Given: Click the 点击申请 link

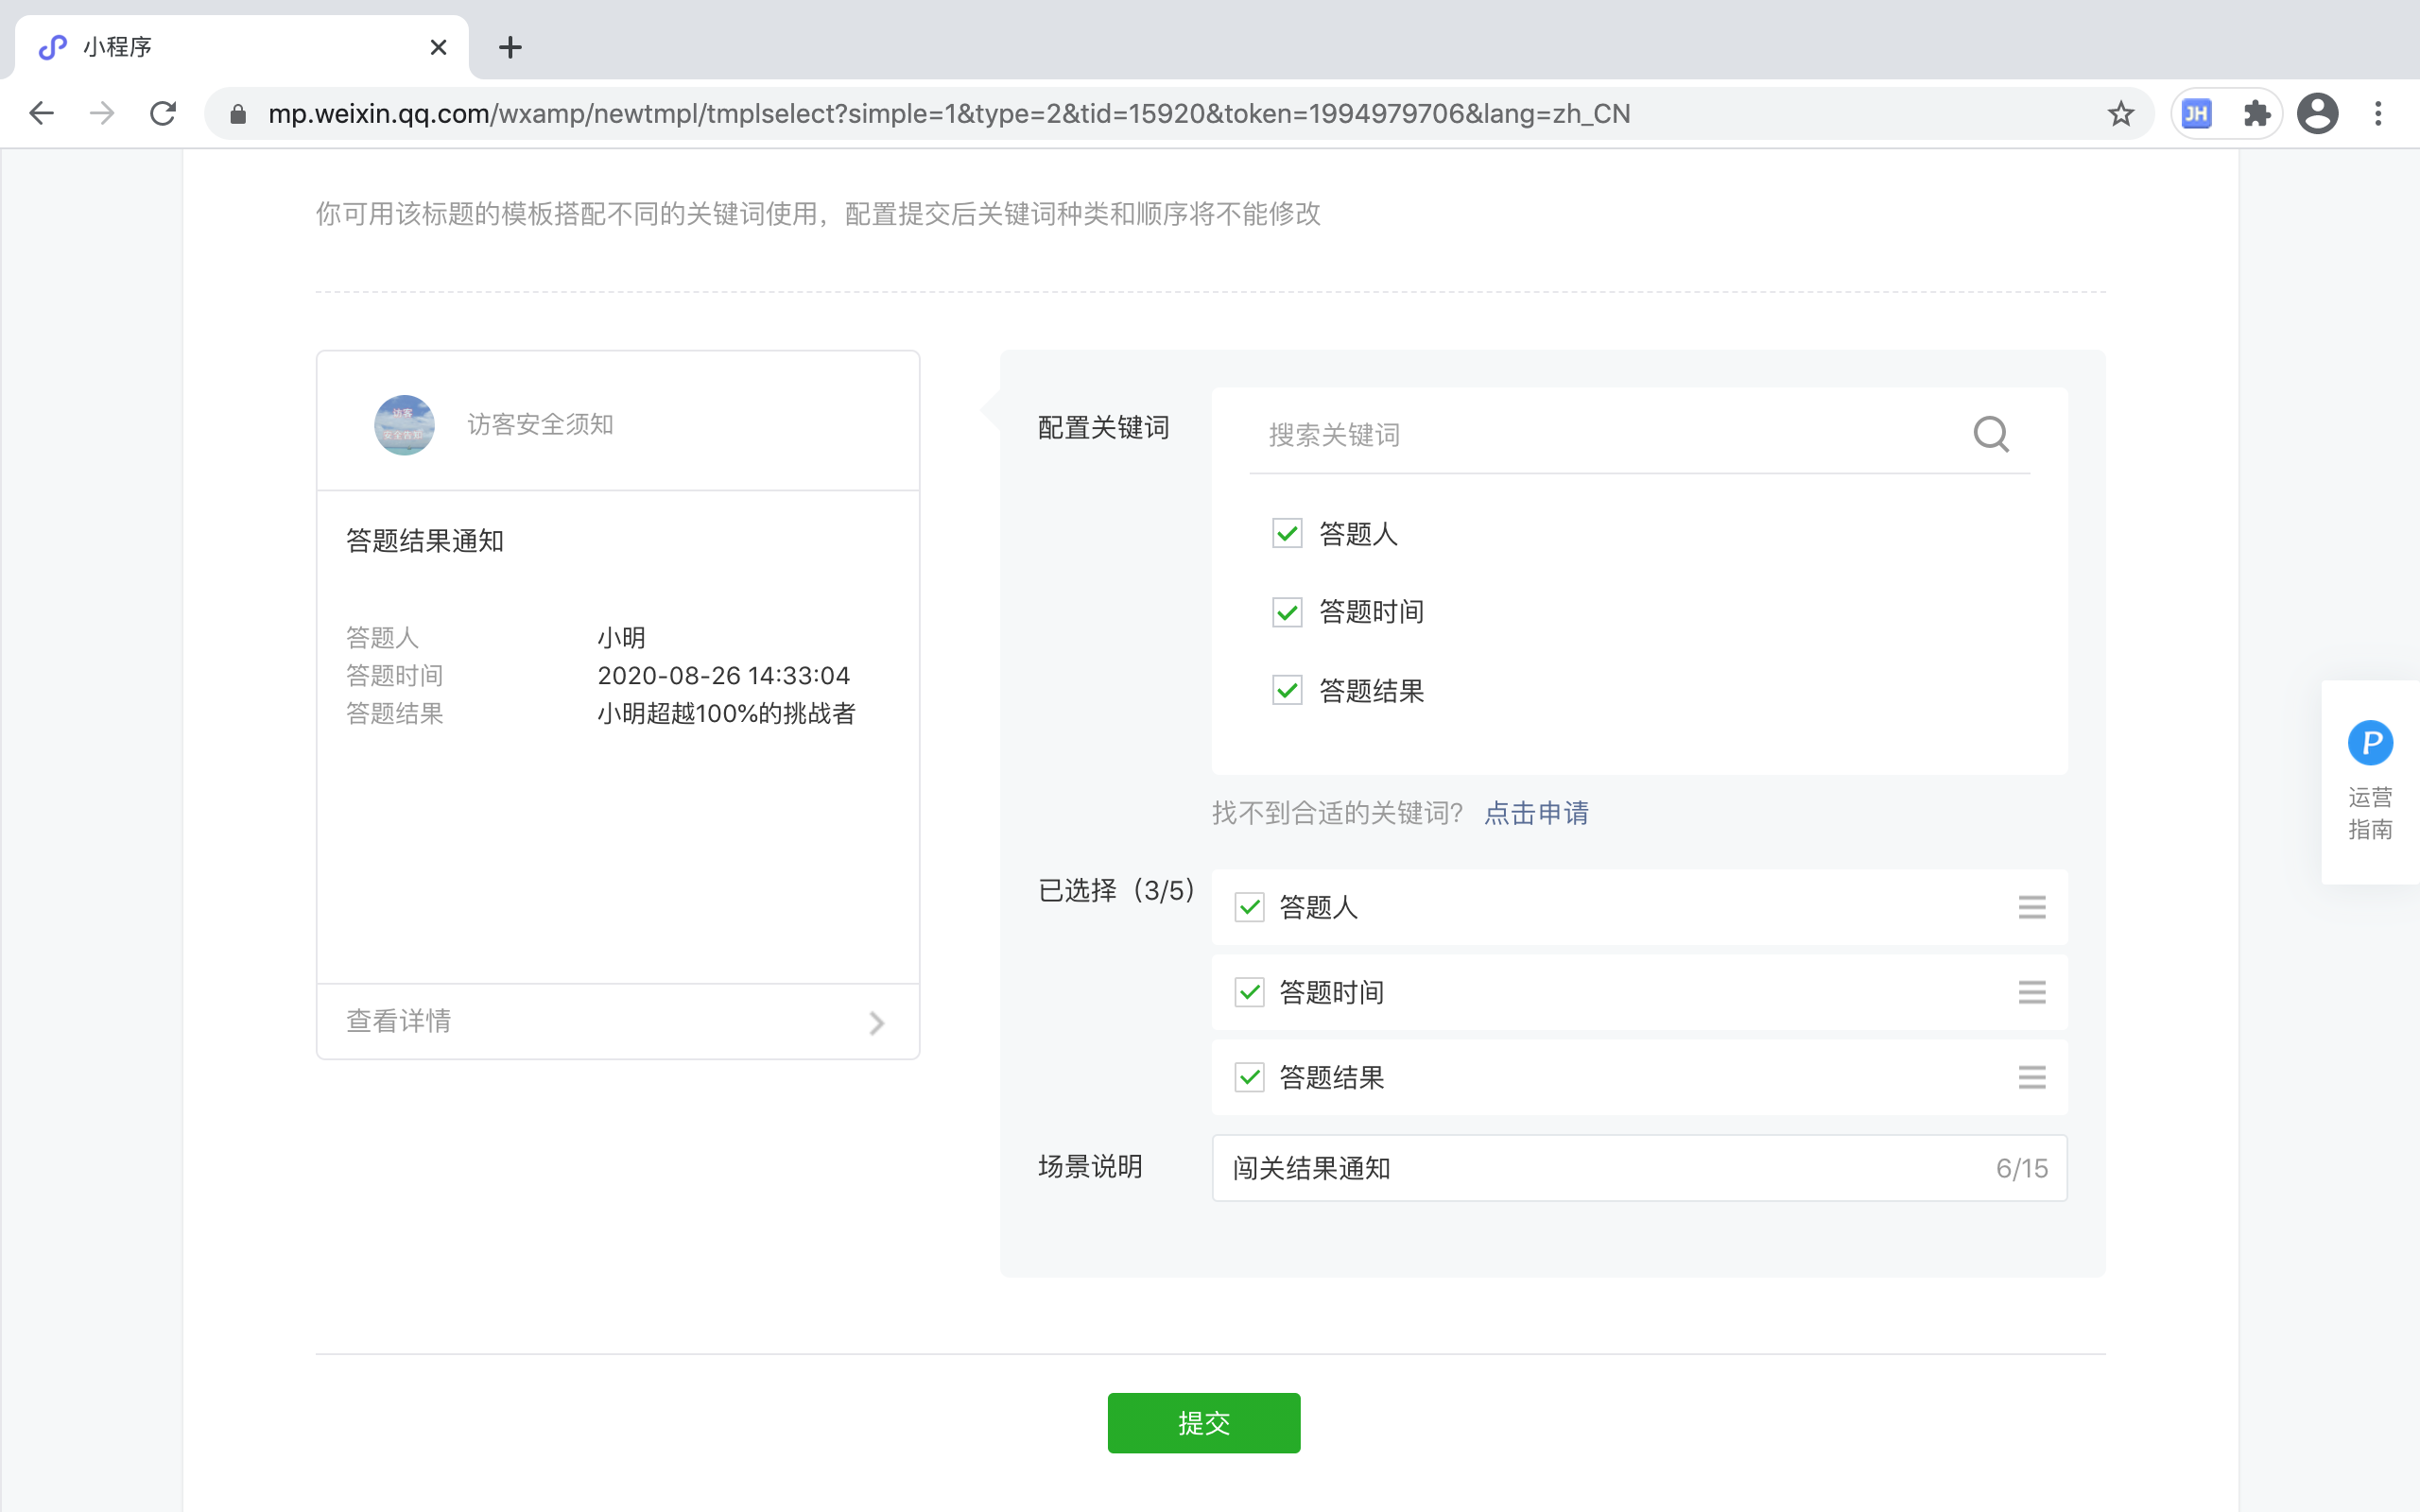Looking at the screenshot, I should tap(1536, 813).
